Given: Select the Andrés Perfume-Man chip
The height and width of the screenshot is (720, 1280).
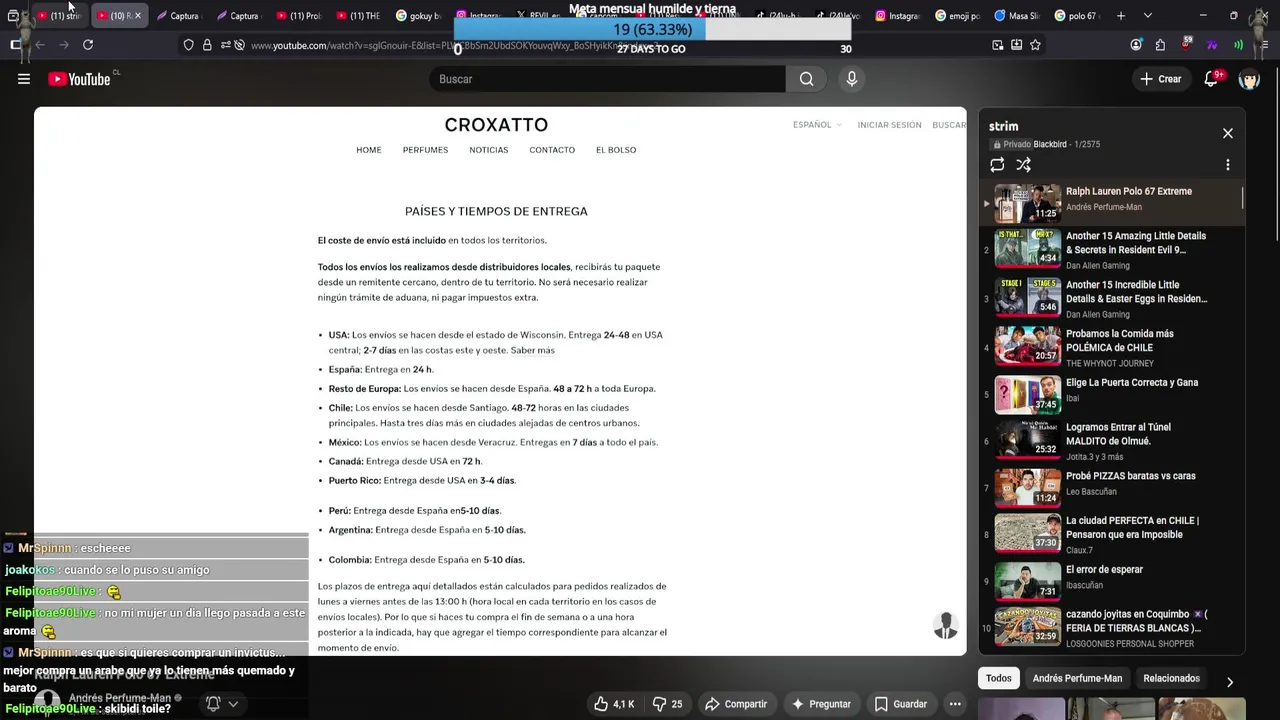Looking at the screenshot, I should [x=1077, y=678].
